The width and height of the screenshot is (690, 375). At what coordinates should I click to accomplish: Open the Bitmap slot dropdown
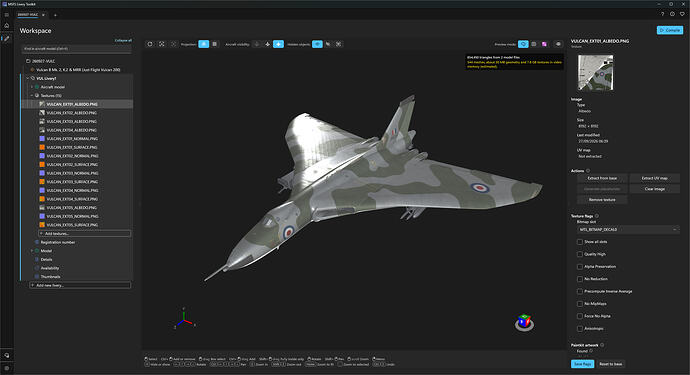click(628, 229)
